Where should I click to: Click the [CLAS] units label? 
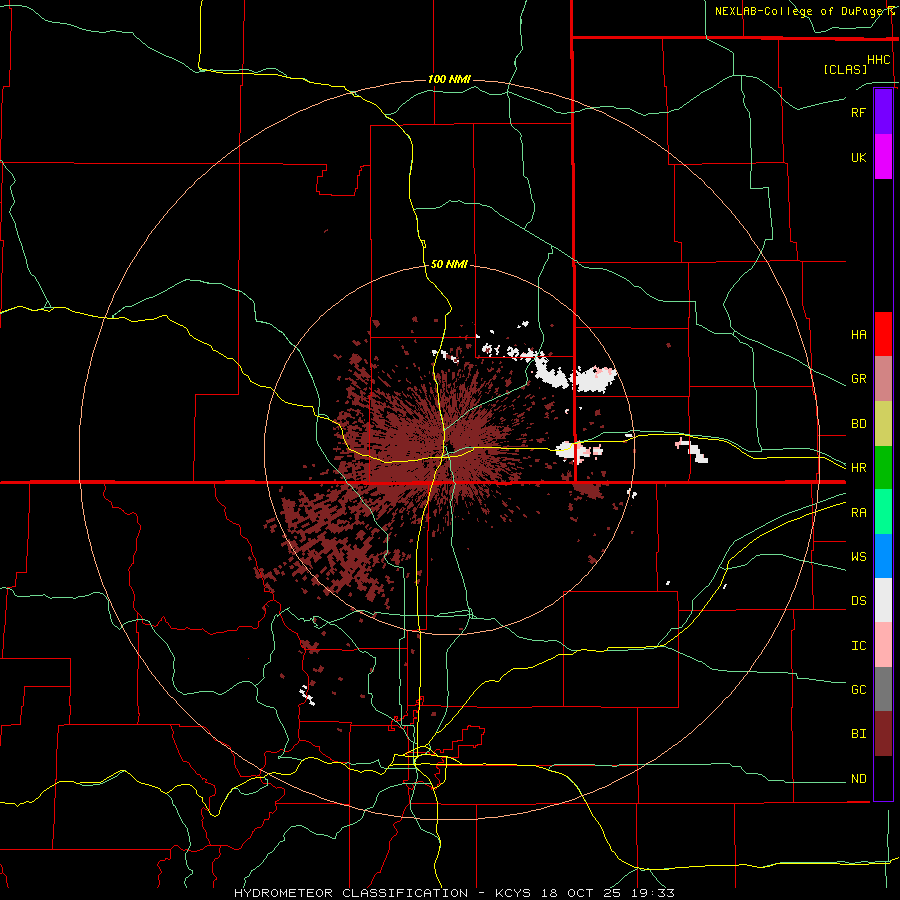845,70
